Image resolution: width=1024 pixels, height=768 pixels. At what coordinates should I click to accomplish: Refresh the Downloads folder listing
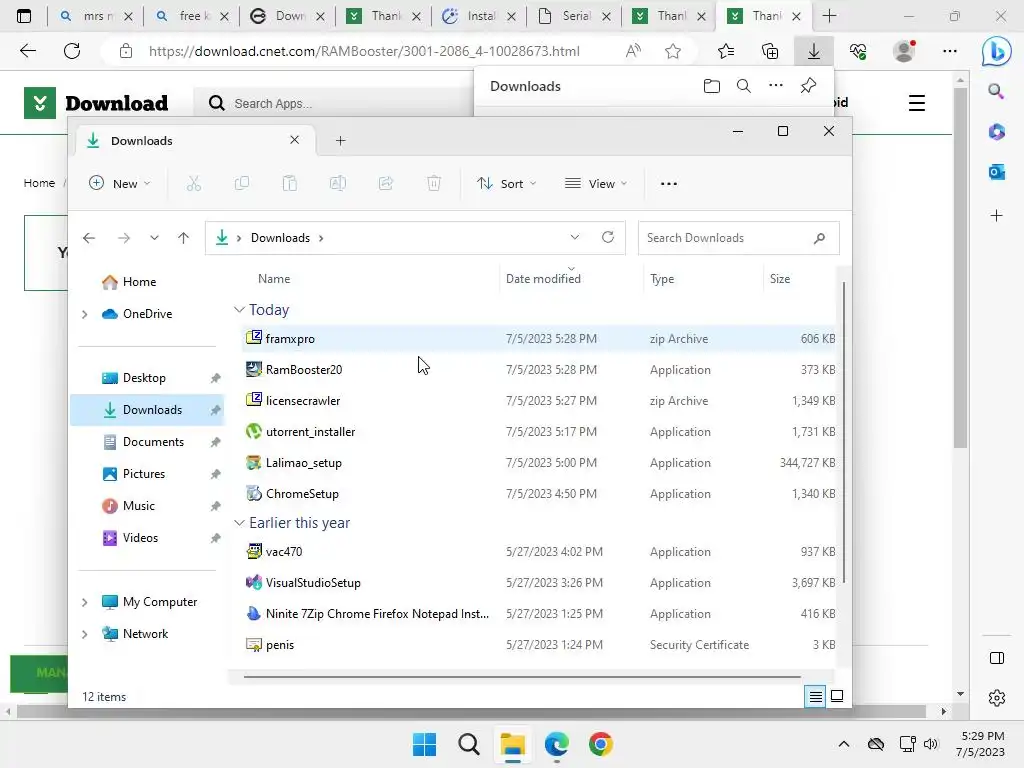pos(608,237)
